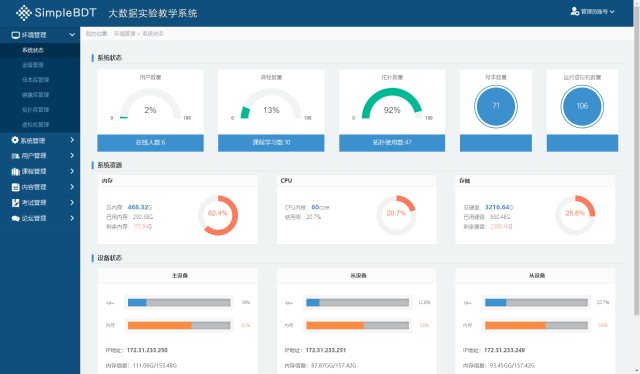Click the exam icon for 考试管理
This screenshot has width=640, height=374.
(x=16, y=203)
